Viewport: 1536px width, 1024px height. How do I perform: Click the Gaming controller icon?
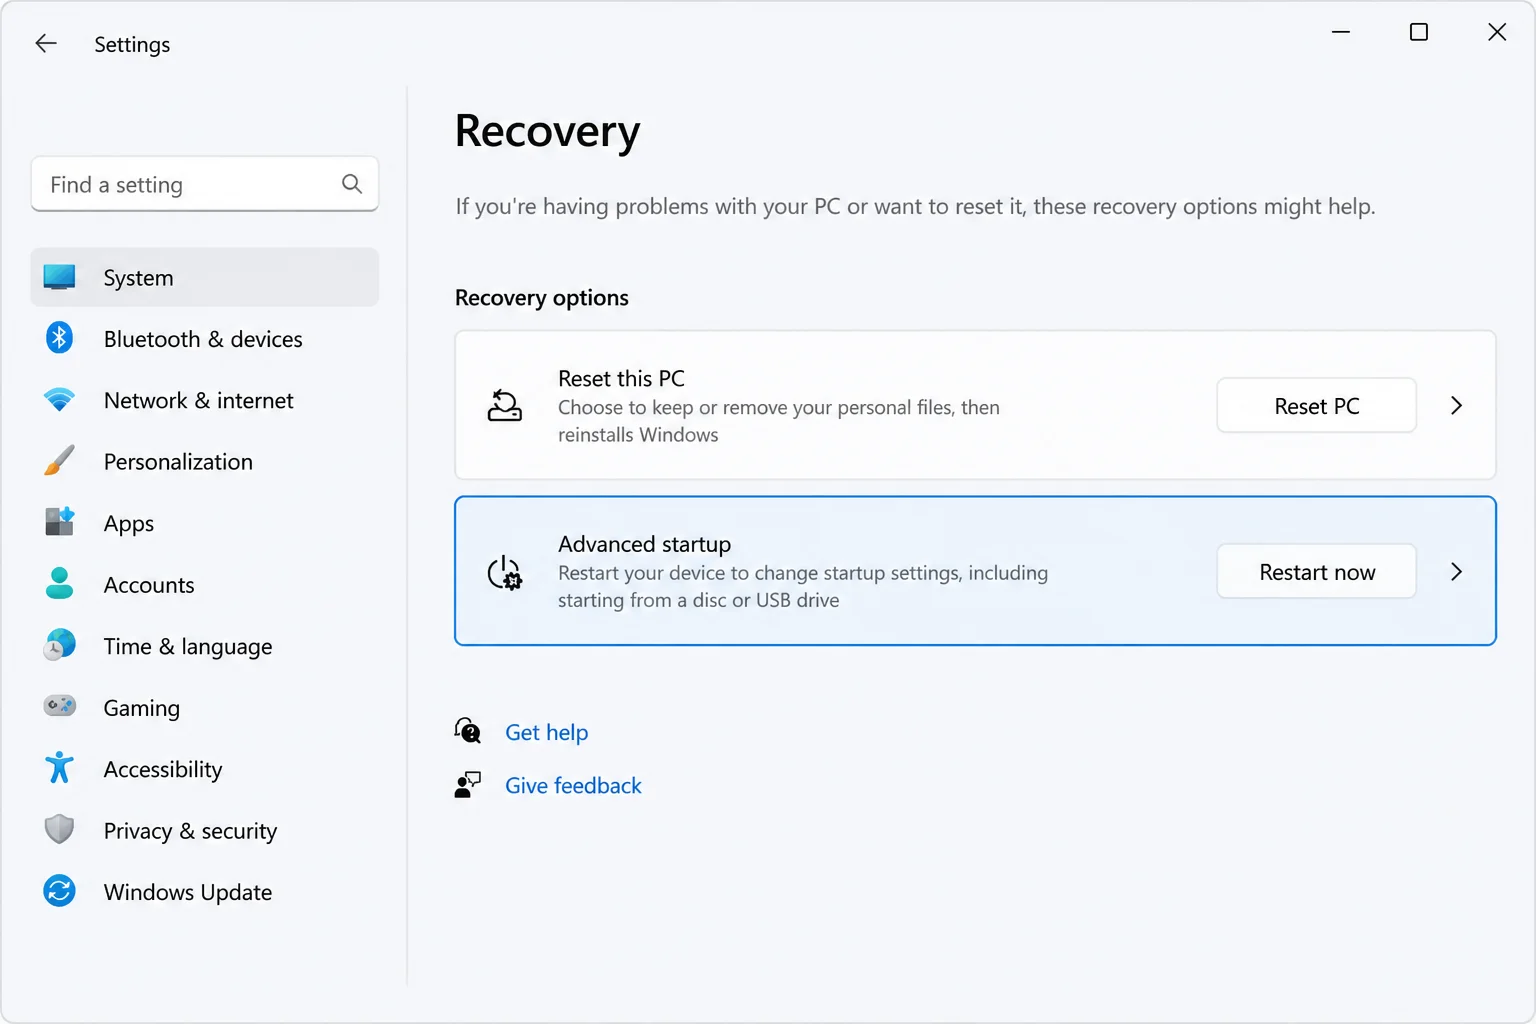pos(60,706)
